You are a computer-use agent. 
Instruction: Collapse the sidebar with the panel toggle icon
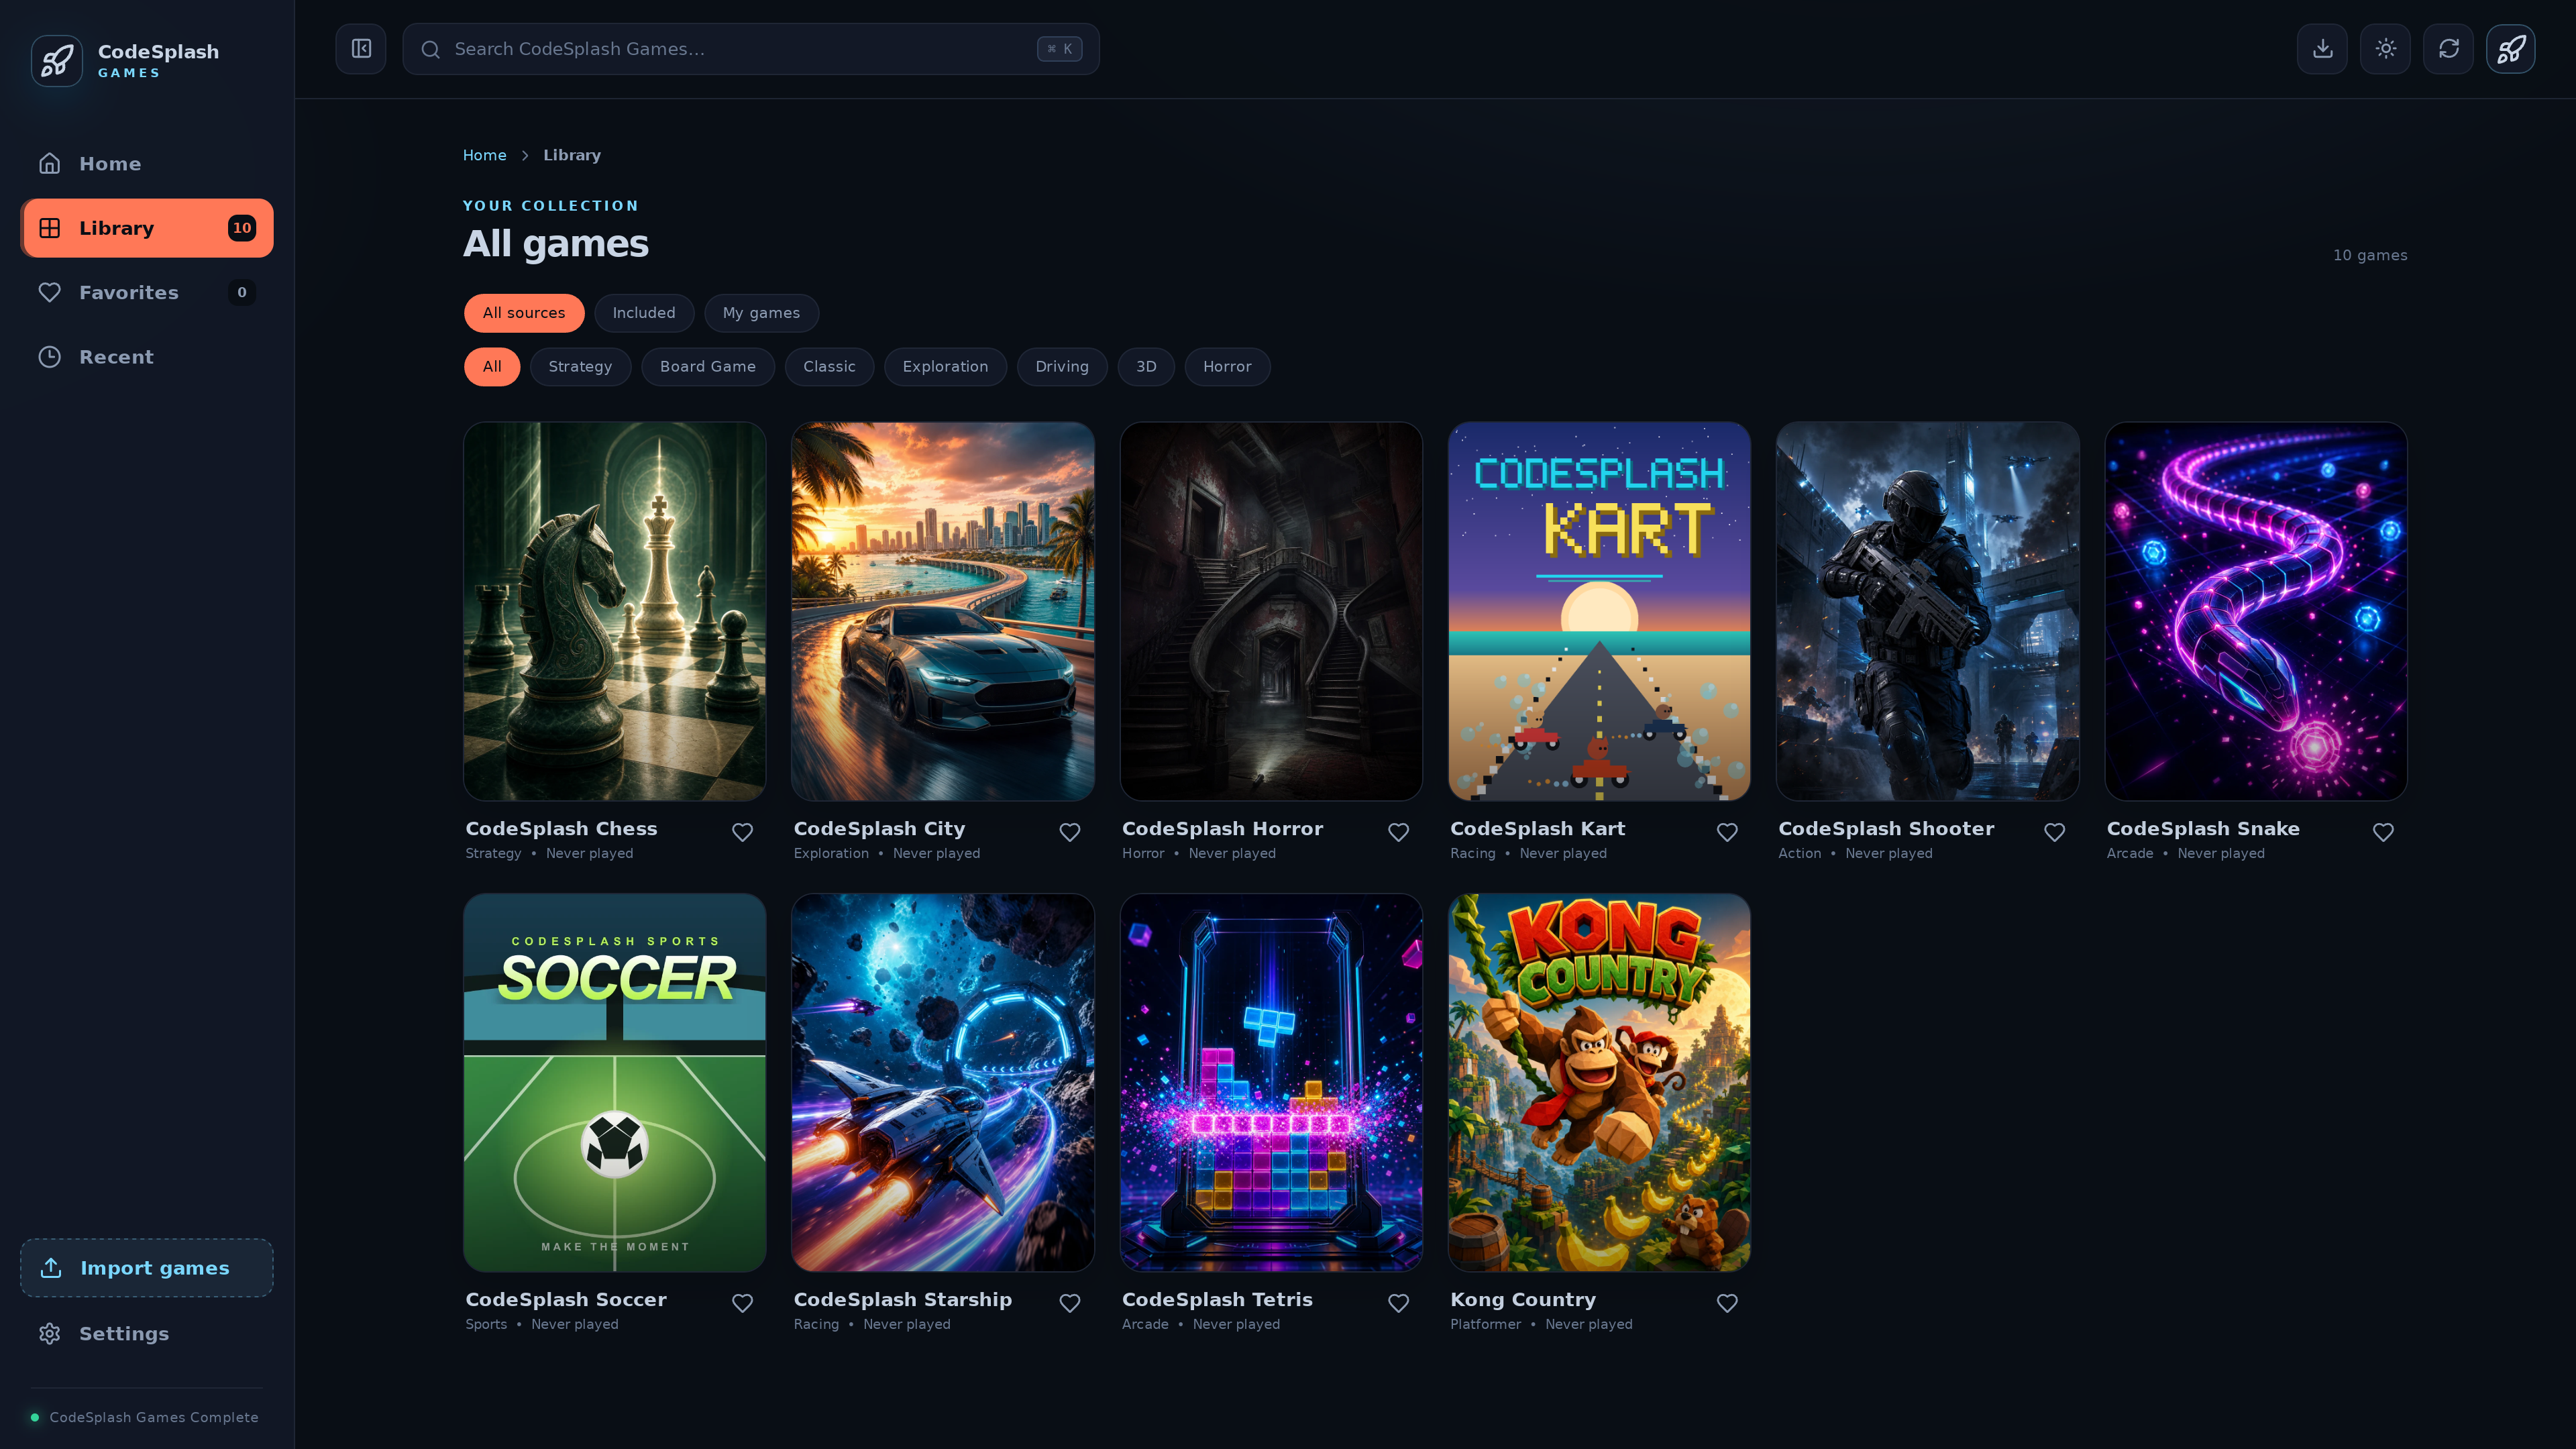[361, 49]
